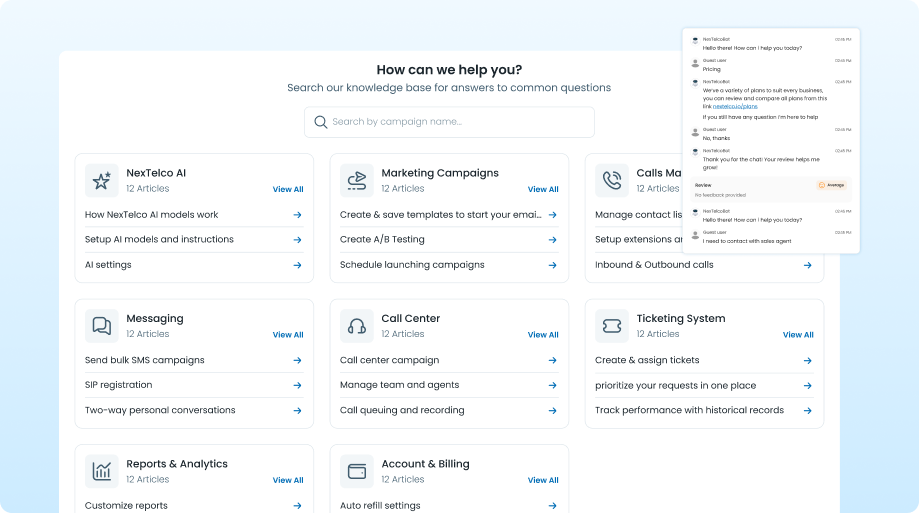Click the Call Center headset icon
Image resolution: width=919 pixels, height=513 pixels.
pyautogui.click(x=357, y=326)
